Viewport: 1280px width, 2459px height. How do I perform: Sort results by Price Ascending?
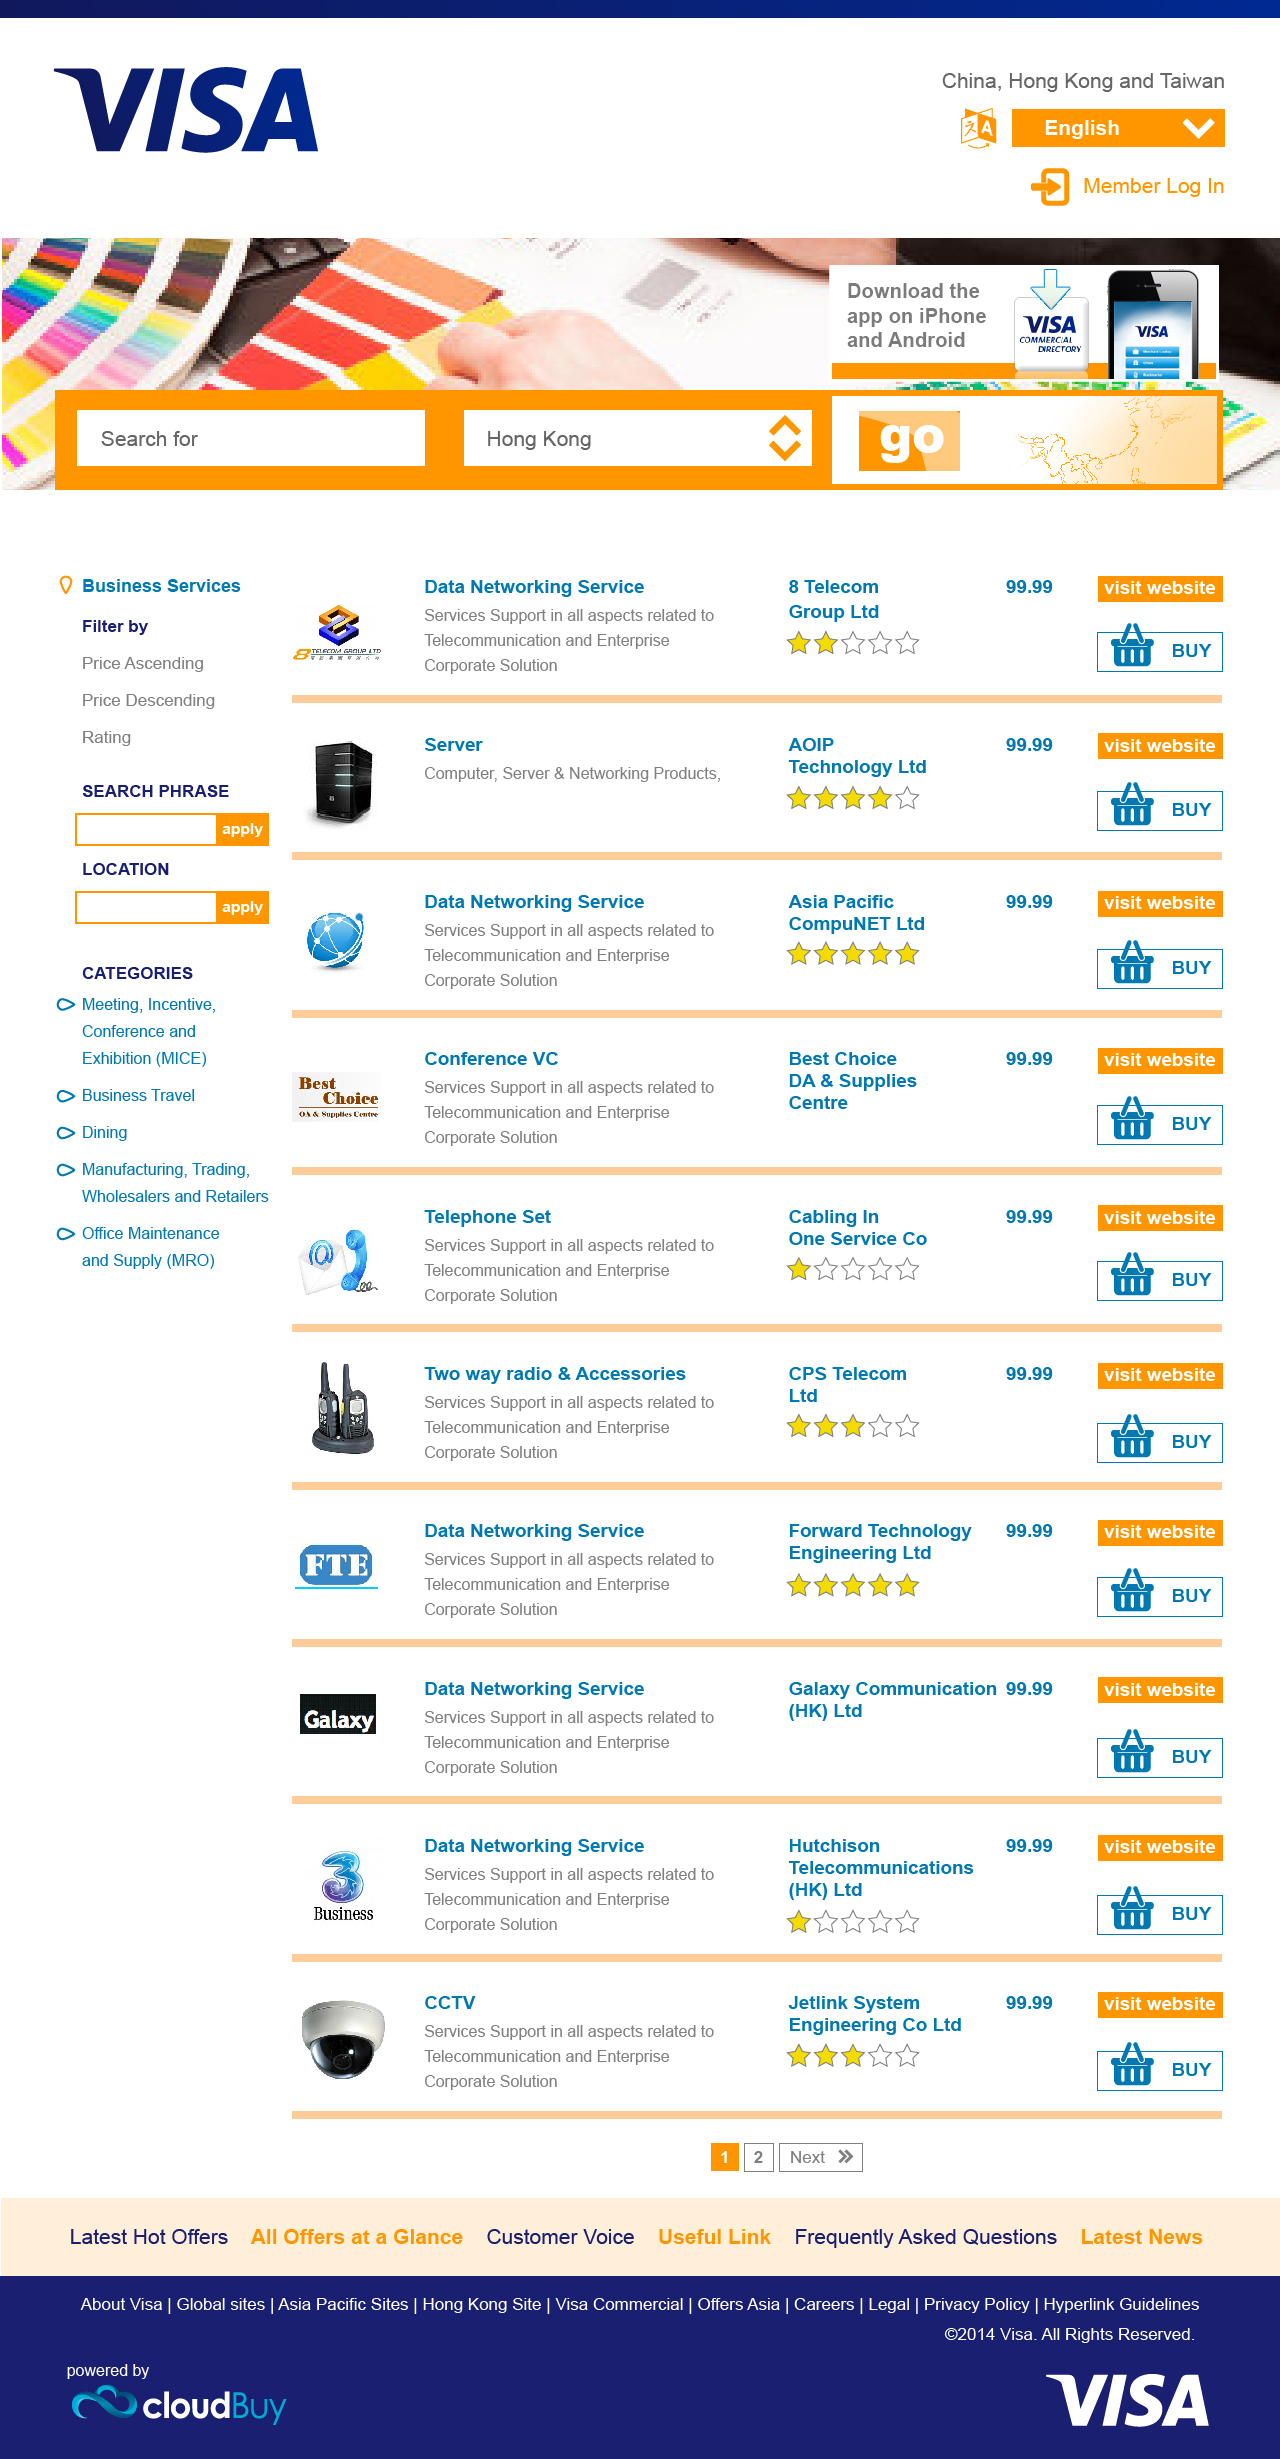click(x=143, y=664)
